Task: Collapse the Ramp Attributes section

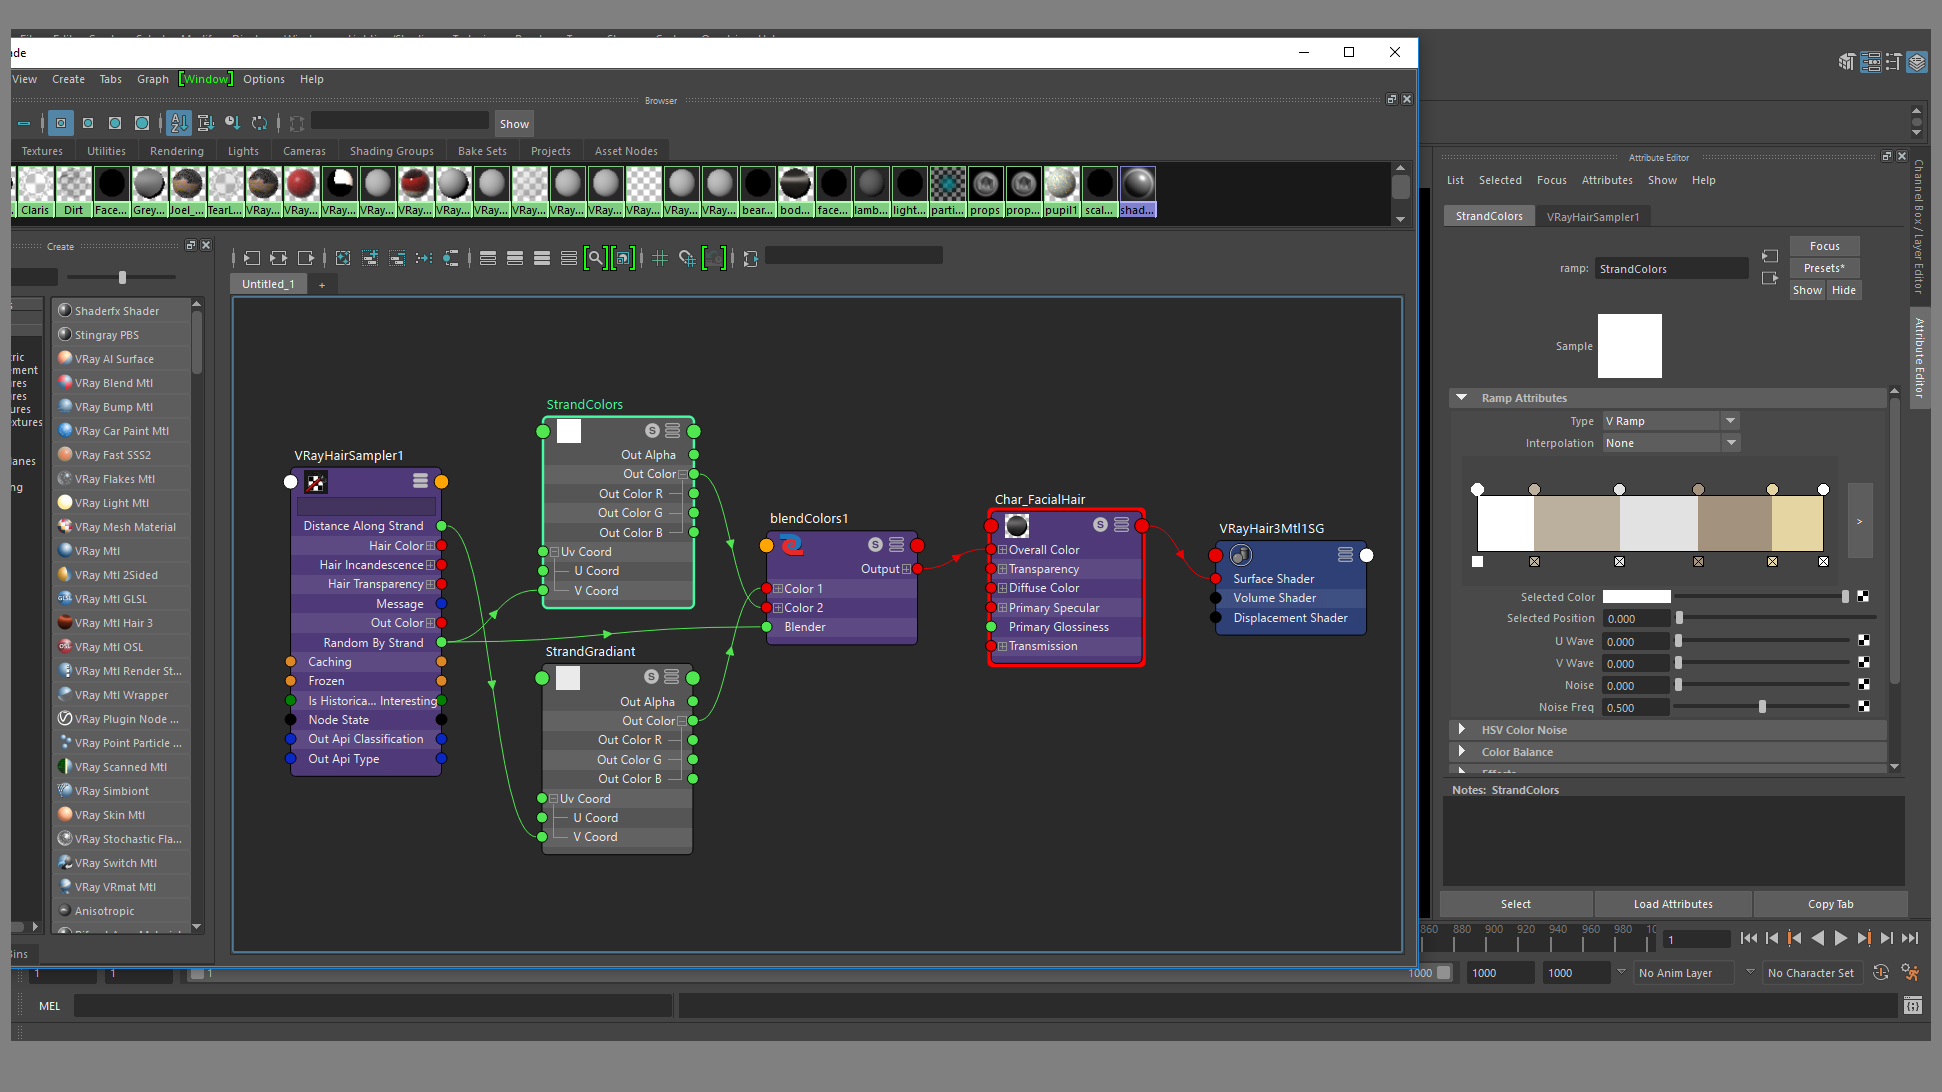Action: pos(1462,398)
